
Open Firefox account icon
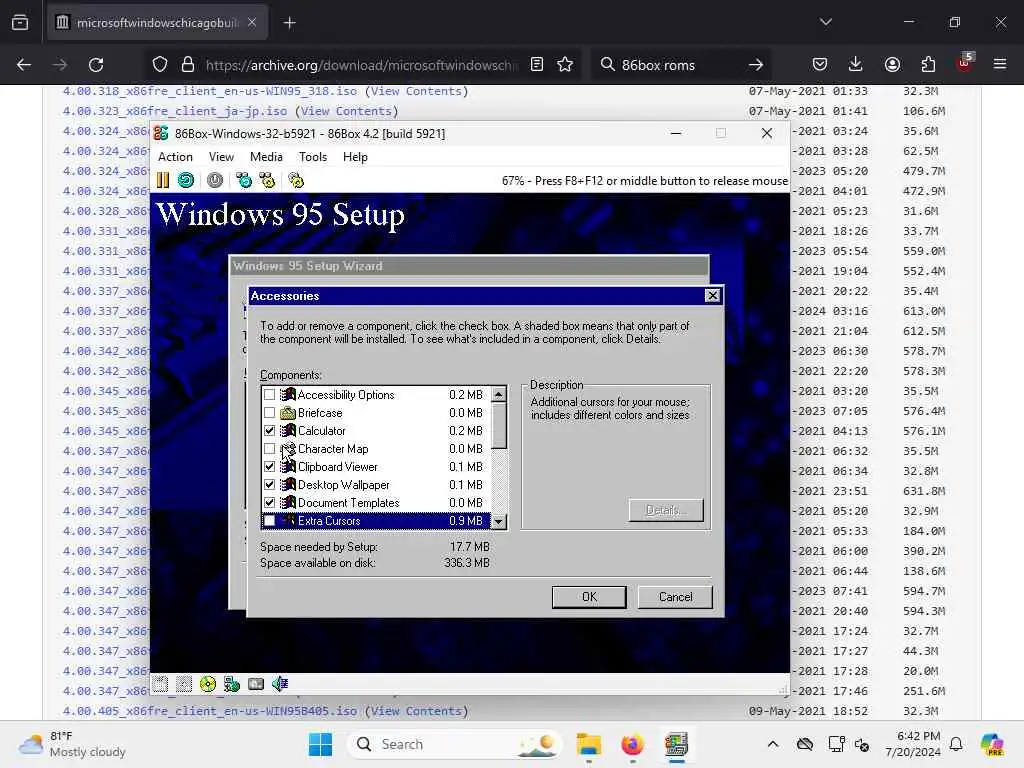[892, 65]
